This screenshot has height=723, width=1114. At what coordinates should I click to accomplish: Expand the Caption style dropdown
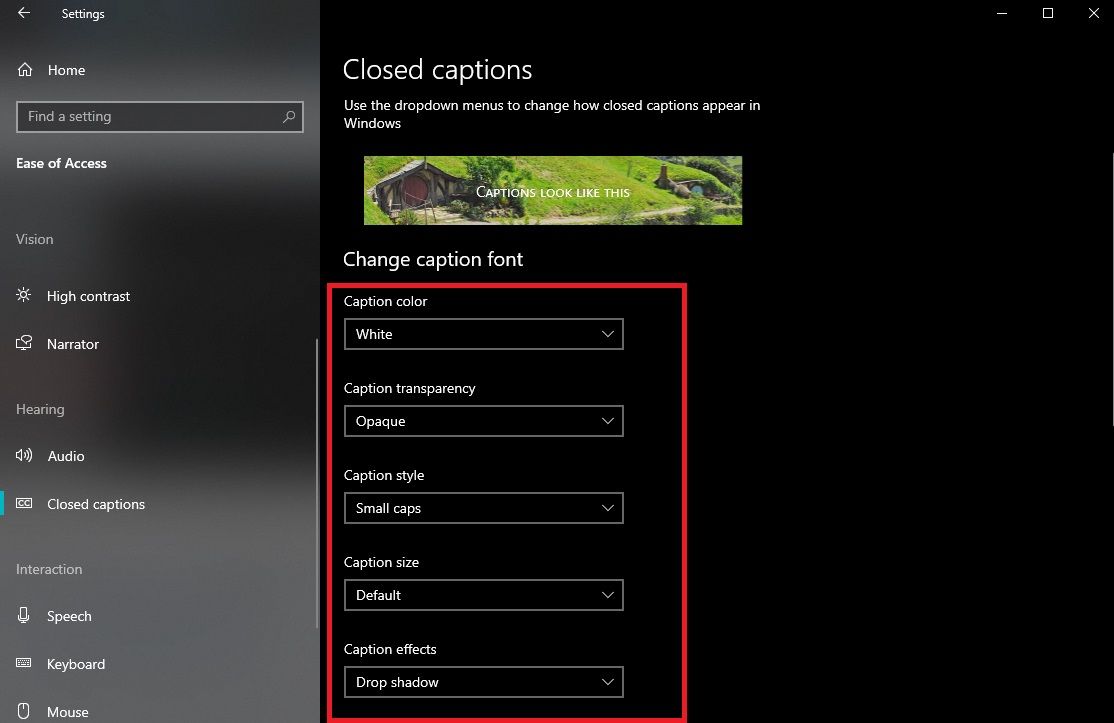tap(483, 508)
